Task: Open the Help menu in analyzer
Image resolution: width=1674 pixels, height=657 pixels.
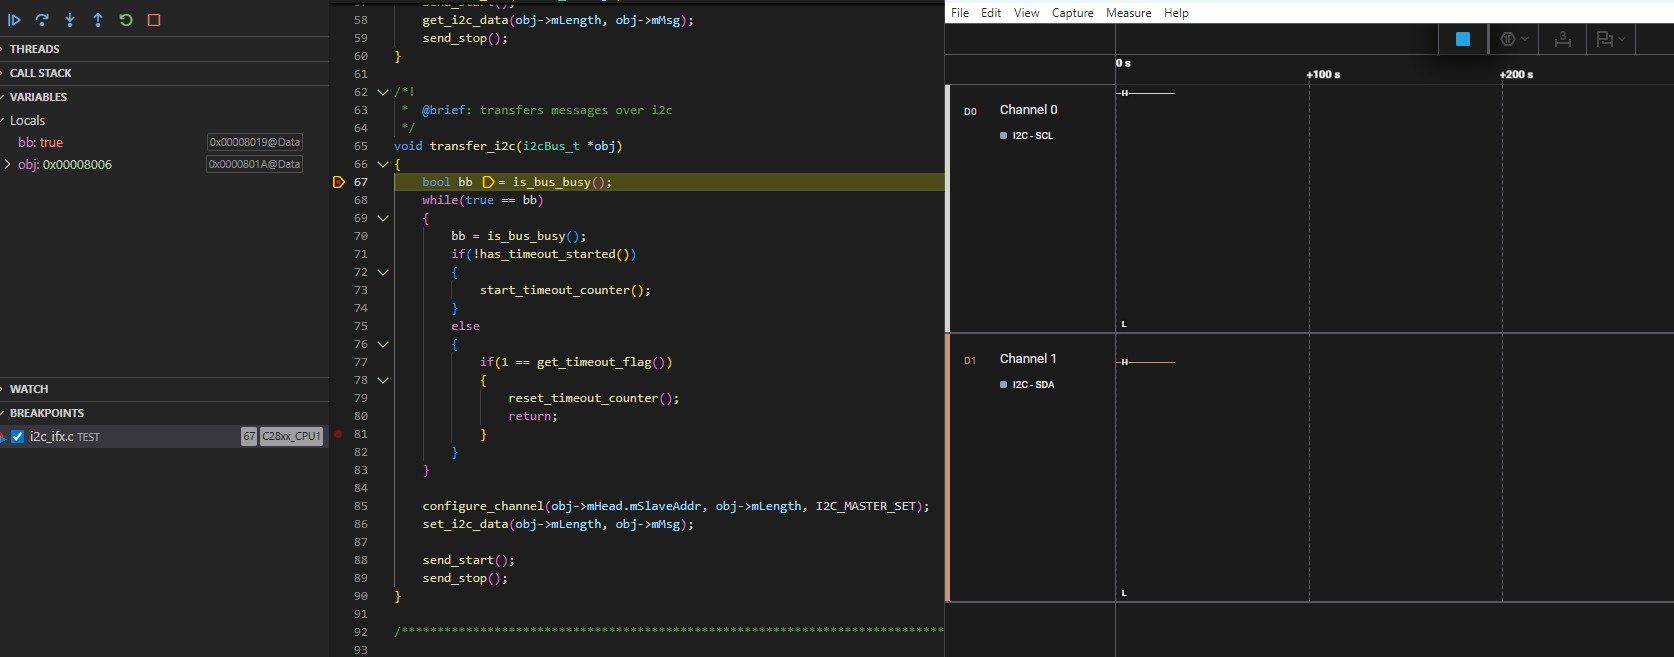Action: 1176,13
